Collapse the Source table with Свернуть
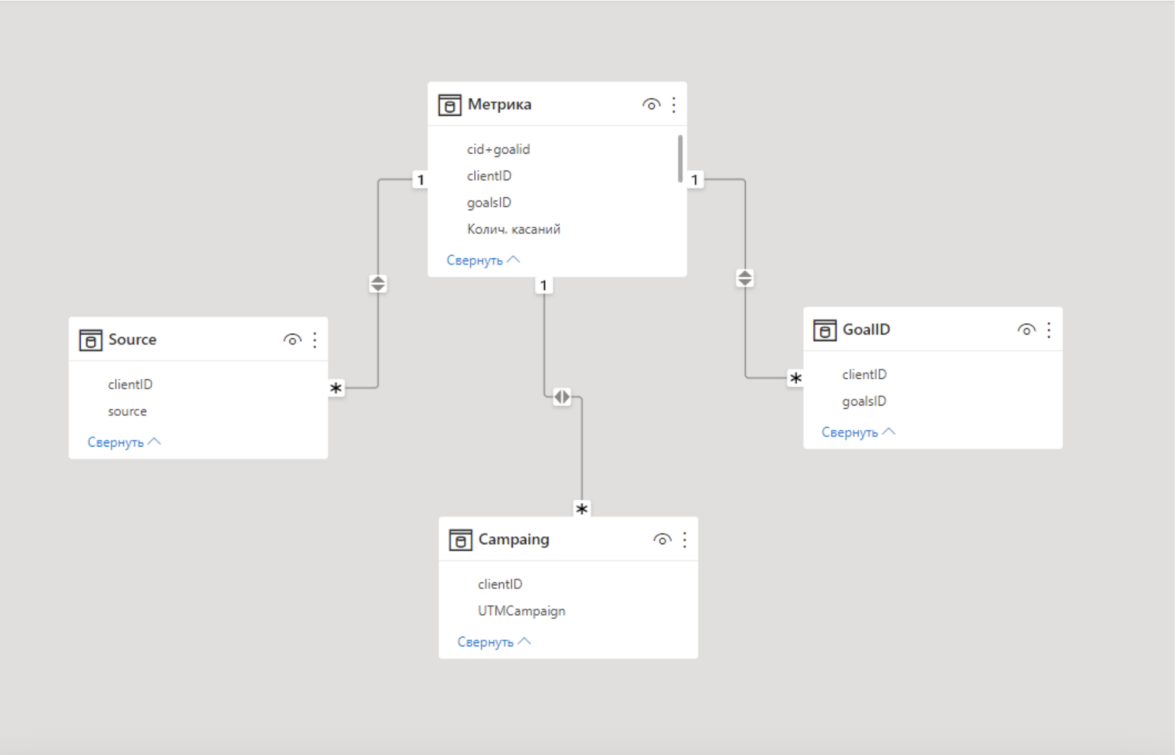 (124, 442)
